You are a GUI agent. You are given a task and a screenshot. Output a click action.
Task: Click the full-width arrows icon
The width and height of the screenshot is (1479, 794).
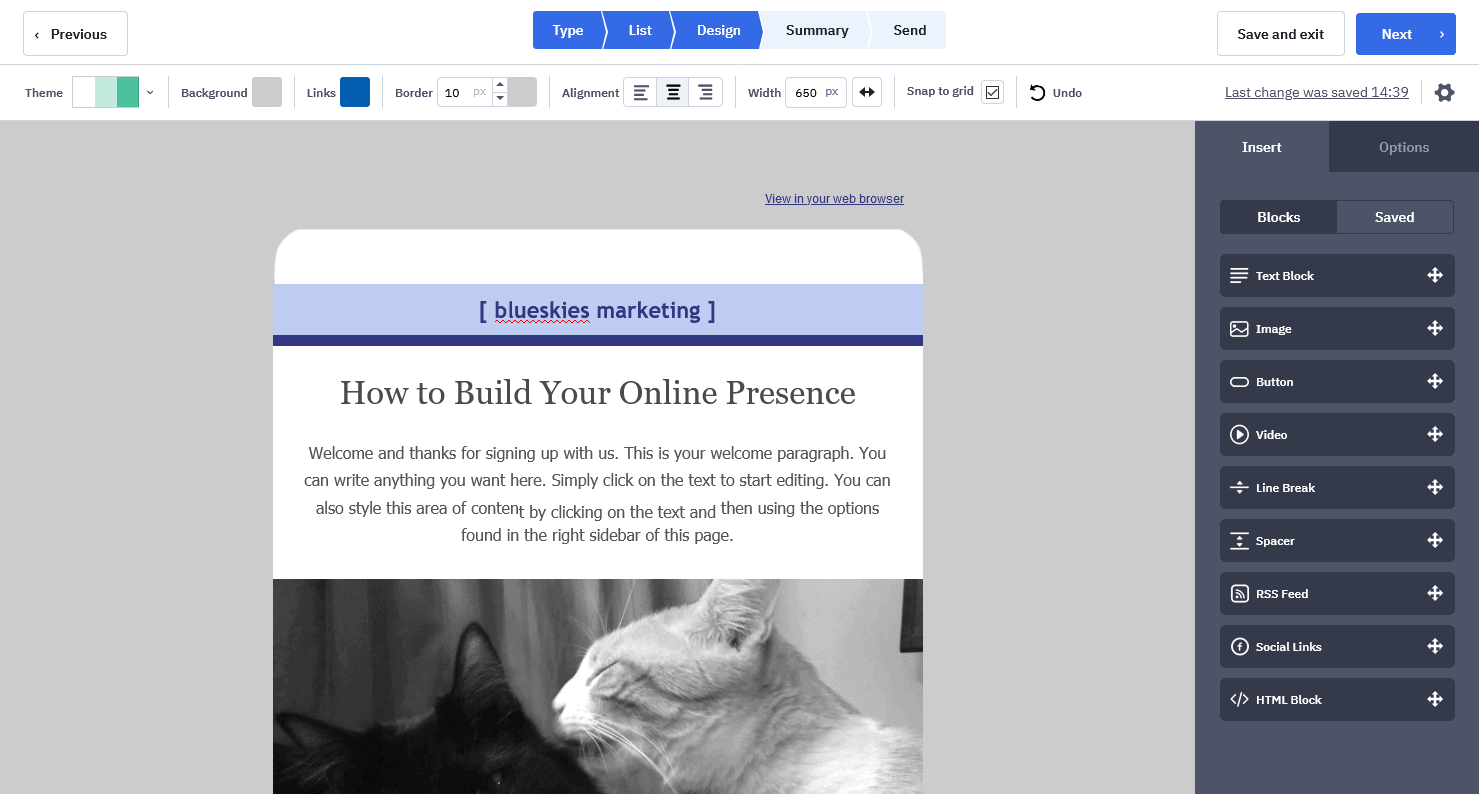867,93
